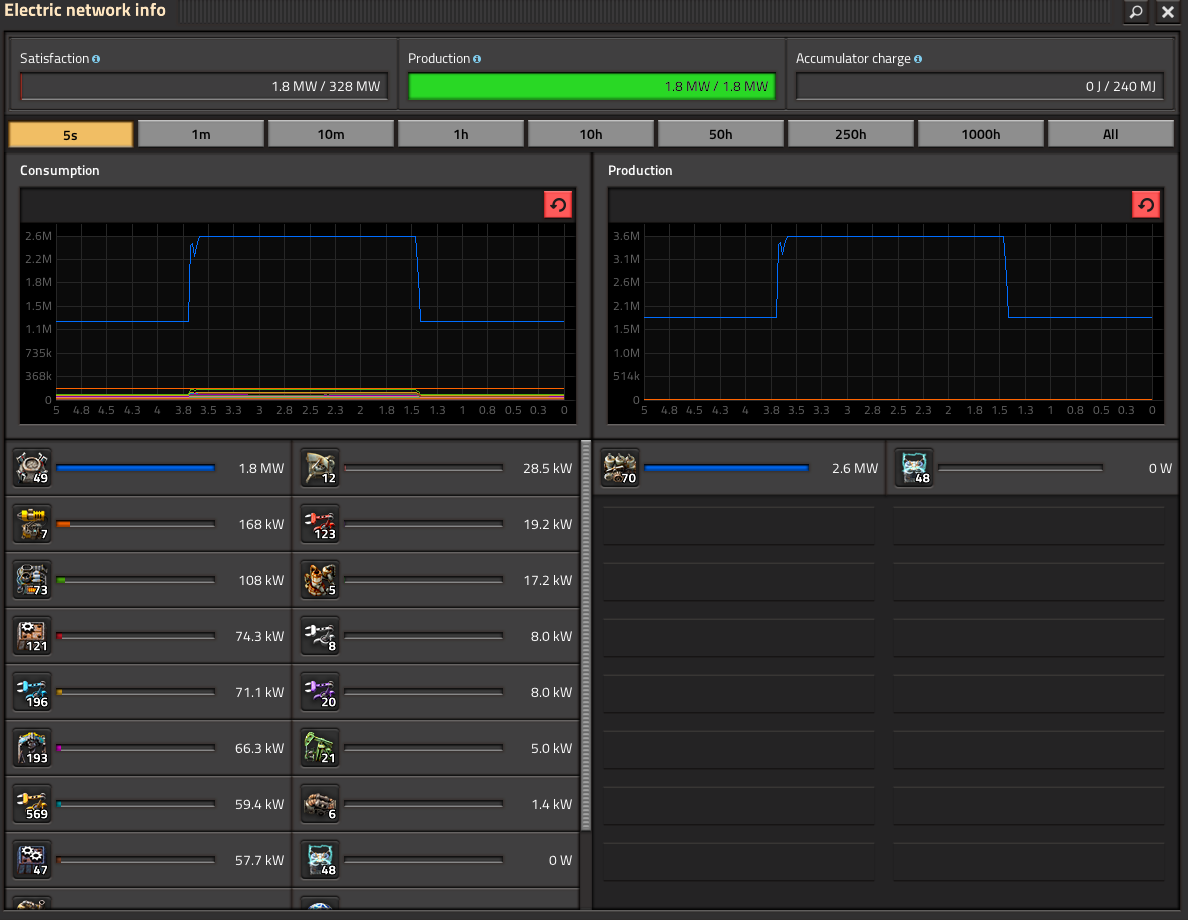
Task: Click the 57.7 kW consumption value
Action: coord(259,861)
